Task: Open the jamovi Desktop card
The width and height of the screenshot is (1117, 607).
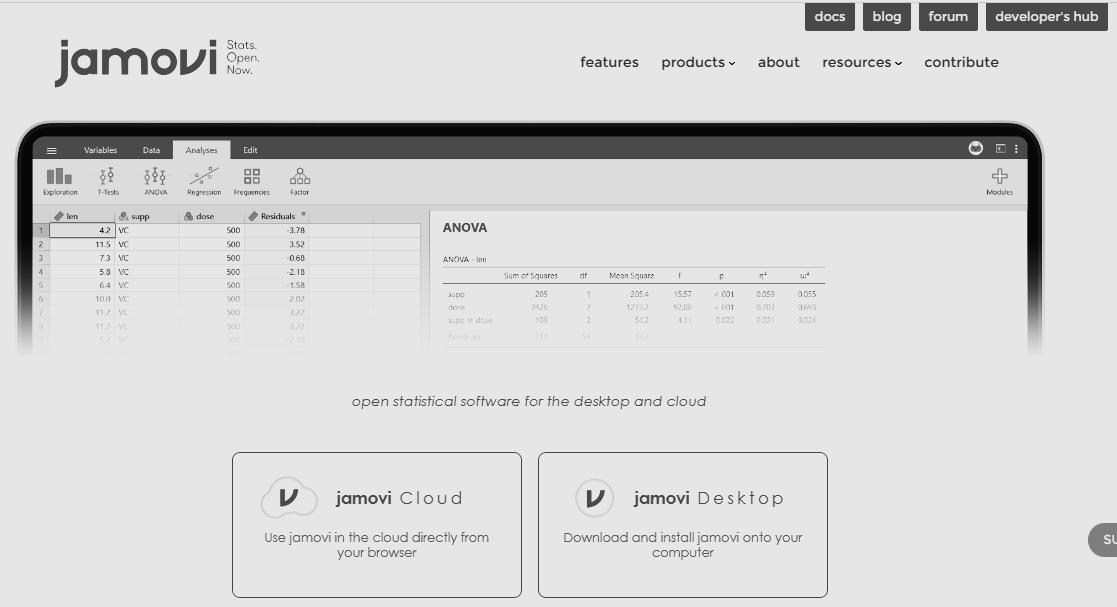Action: click(x=682, y=525)
